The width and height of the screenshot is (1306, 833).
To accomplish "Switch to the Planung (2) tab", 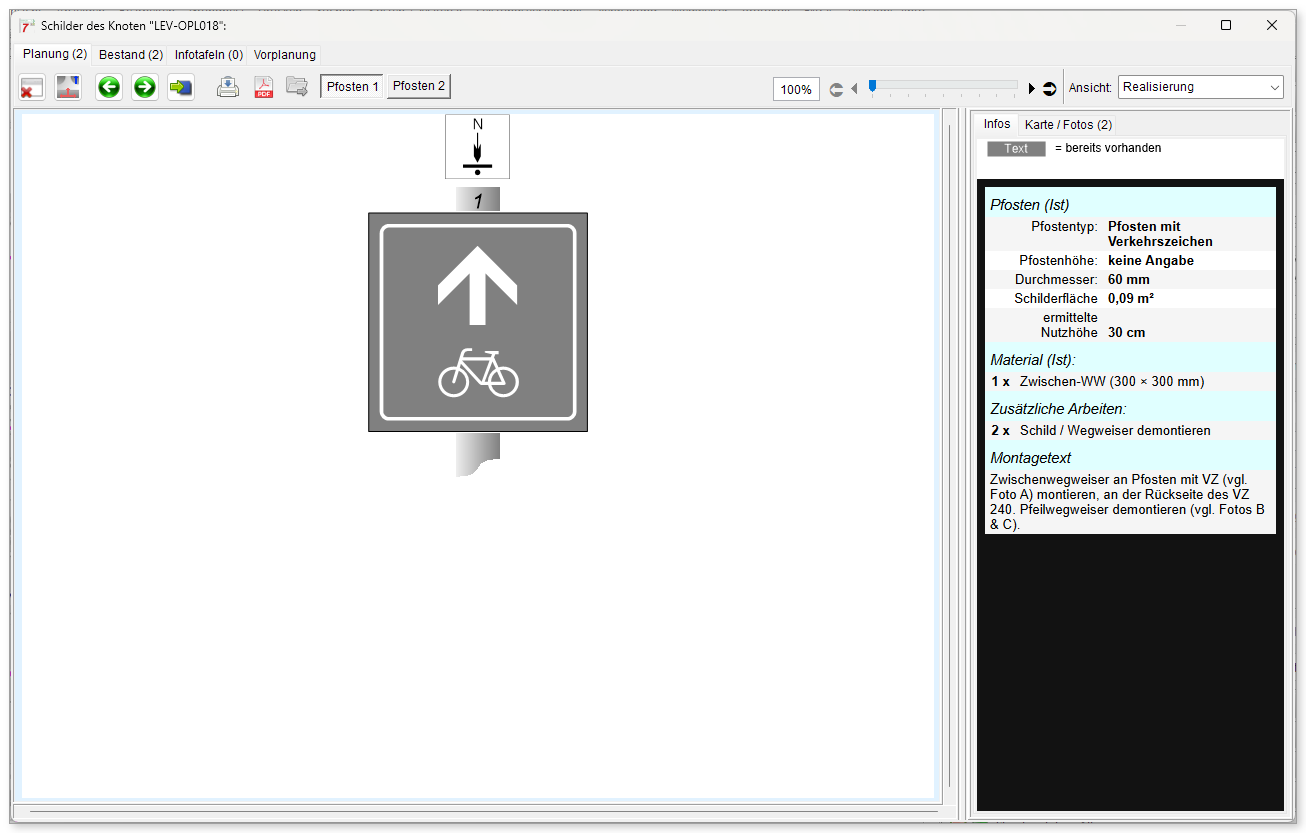I will click(x=55, y=54).
